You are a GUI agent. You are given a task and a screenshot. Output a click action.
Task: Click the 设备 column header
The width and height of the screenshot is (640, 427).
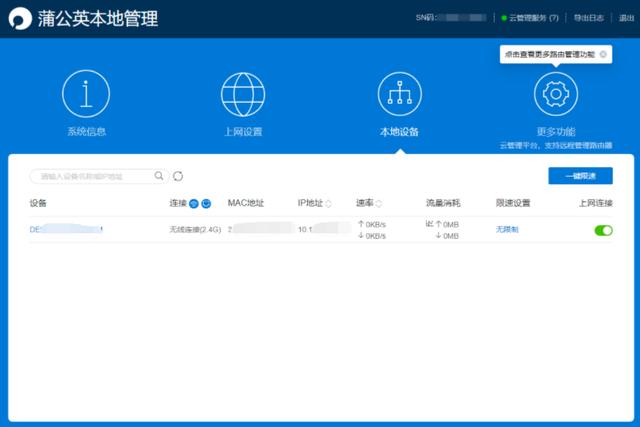pyautogui.click(x=38, y=203)
